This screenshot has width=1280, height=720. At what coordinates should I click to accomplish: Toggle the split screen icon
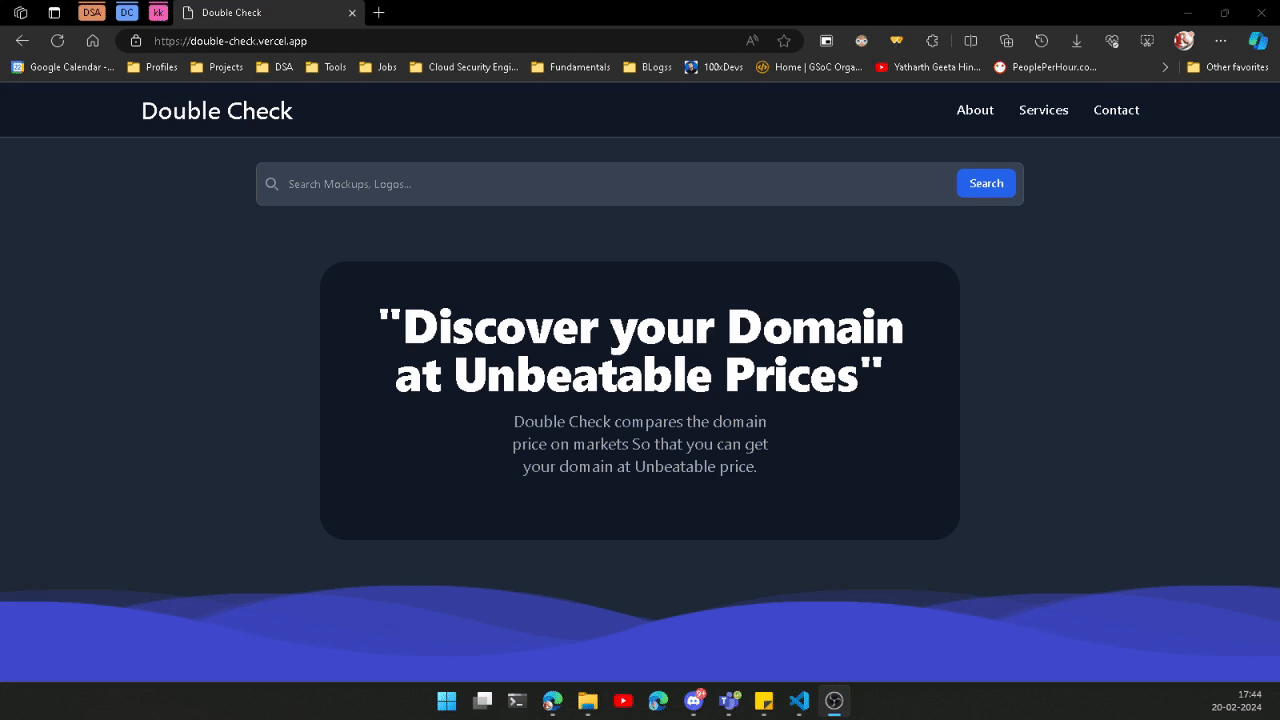(970, 41)
